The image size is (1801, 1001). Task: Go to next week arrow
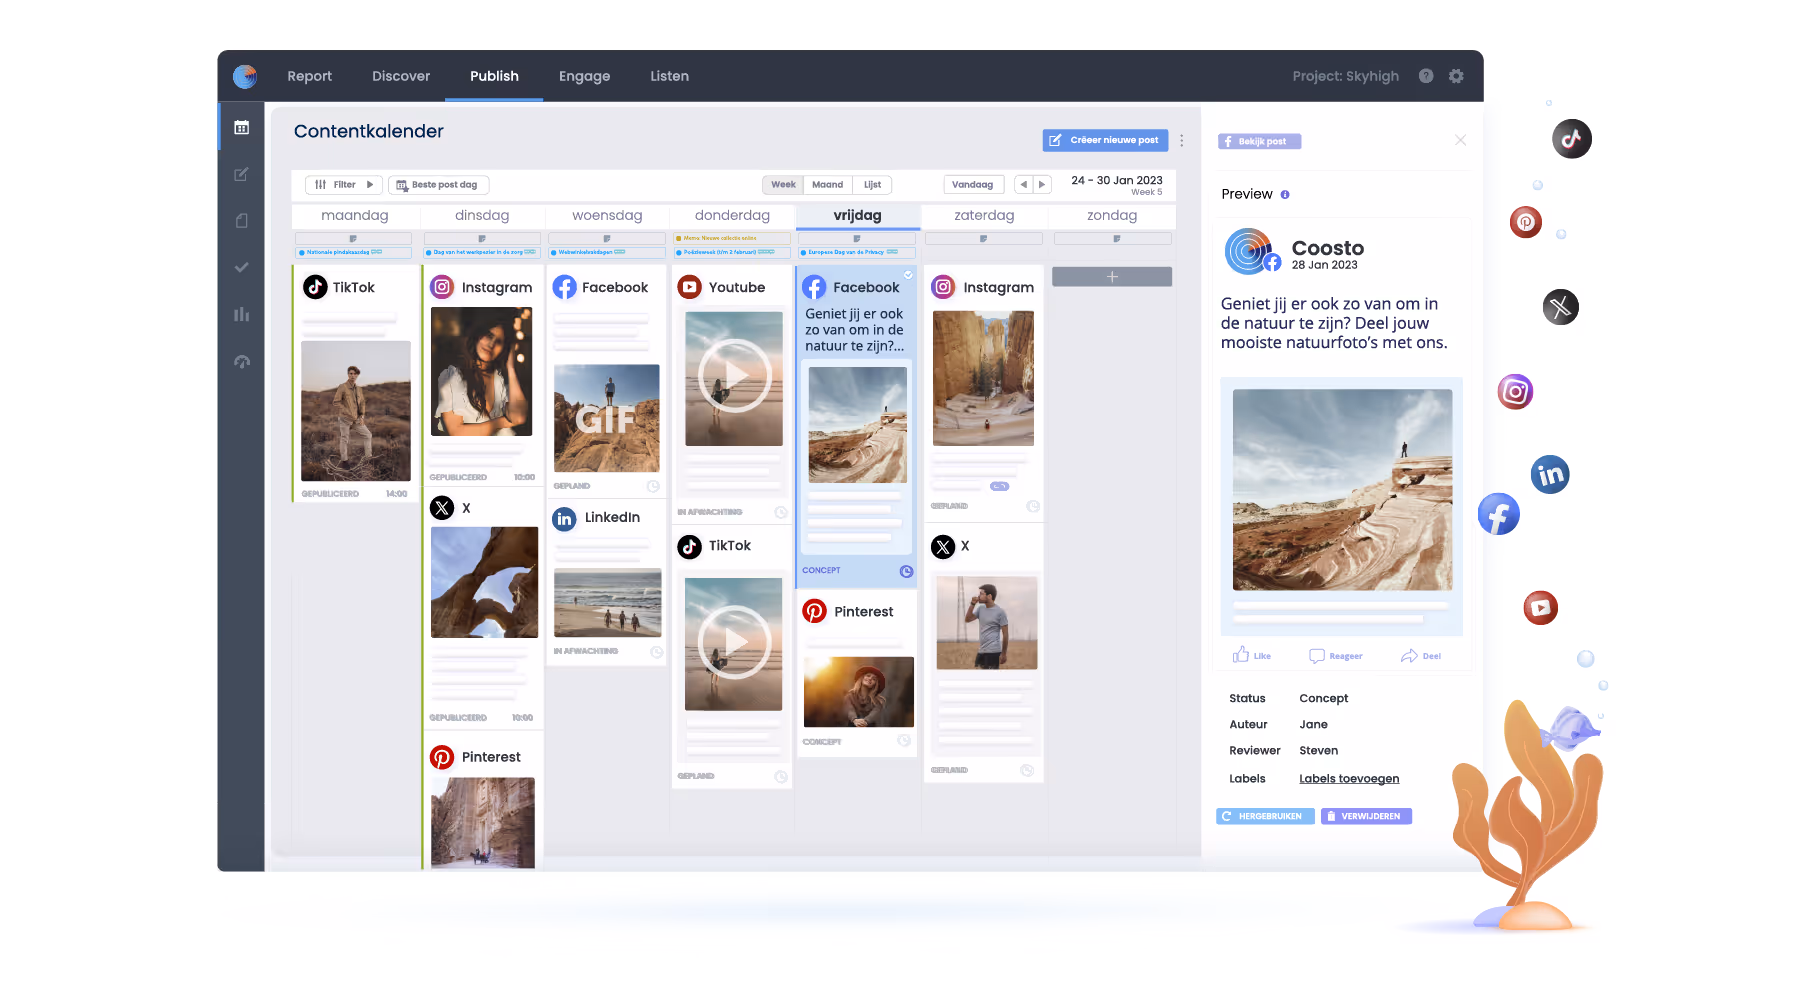(1042, 185)
